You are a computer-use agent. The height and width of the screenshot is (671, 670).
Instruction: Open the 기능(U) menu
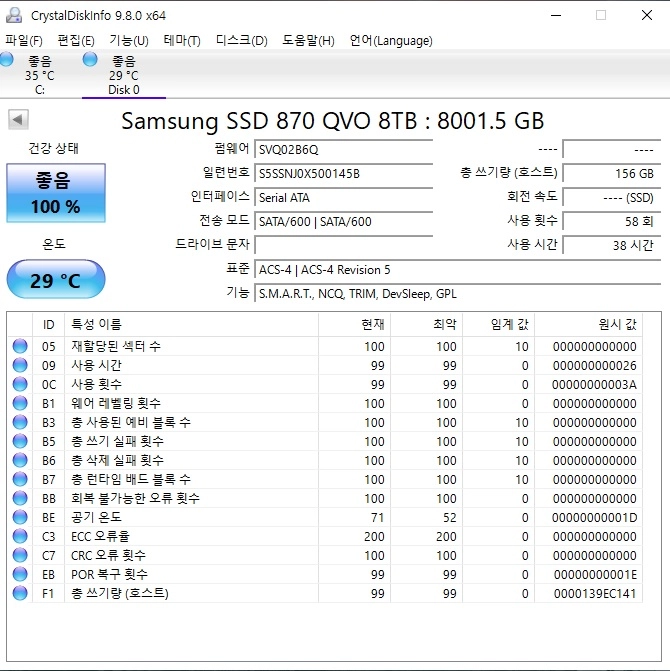coord(129,41)
